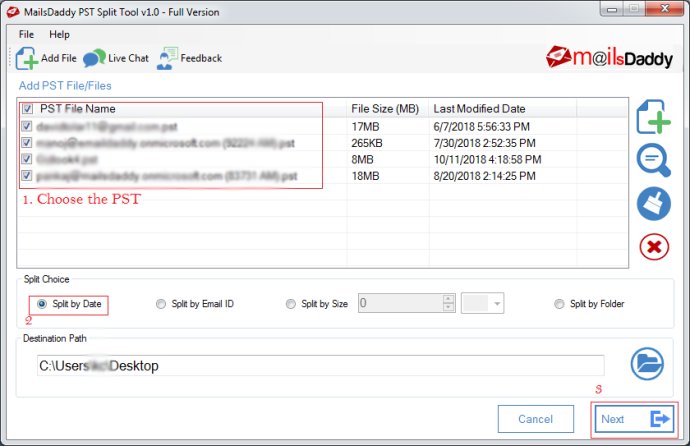This screenshot has width=690, height=446.
Task: Toggle the select-all checkbox beside PST File Name
Action: tap(27, 109)
